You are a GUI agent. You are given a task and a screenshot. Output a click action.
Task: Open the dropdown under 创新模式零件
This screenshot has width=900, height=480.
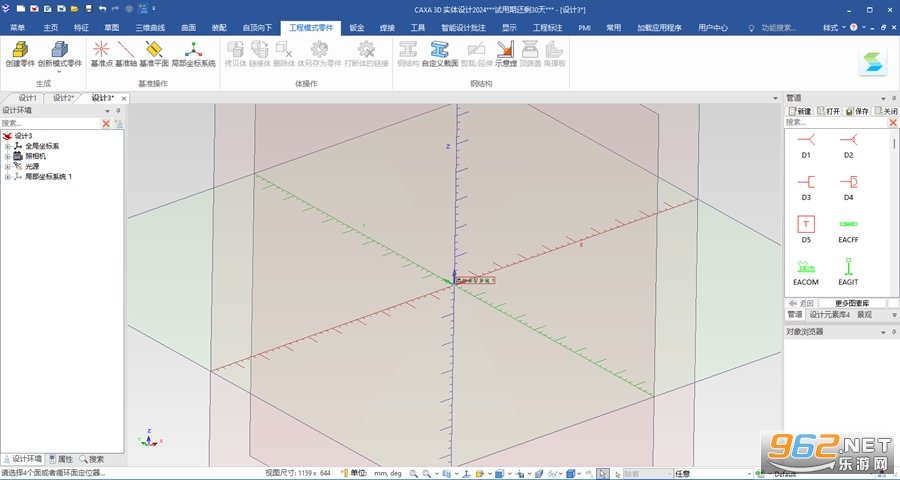60,72
